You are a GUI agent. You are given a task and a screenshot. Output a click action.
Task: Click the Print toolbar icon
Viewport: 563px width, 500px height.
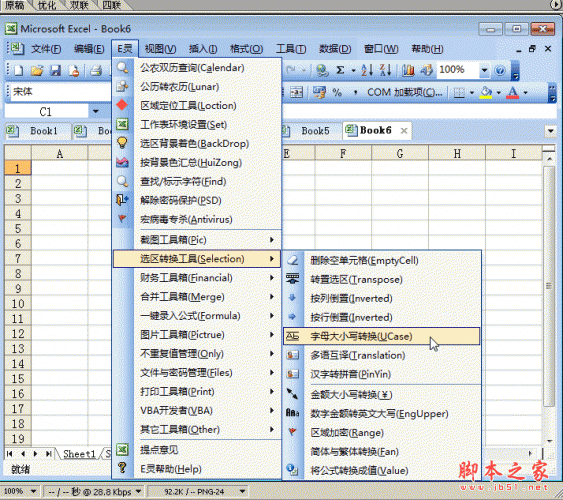(96, 70)
